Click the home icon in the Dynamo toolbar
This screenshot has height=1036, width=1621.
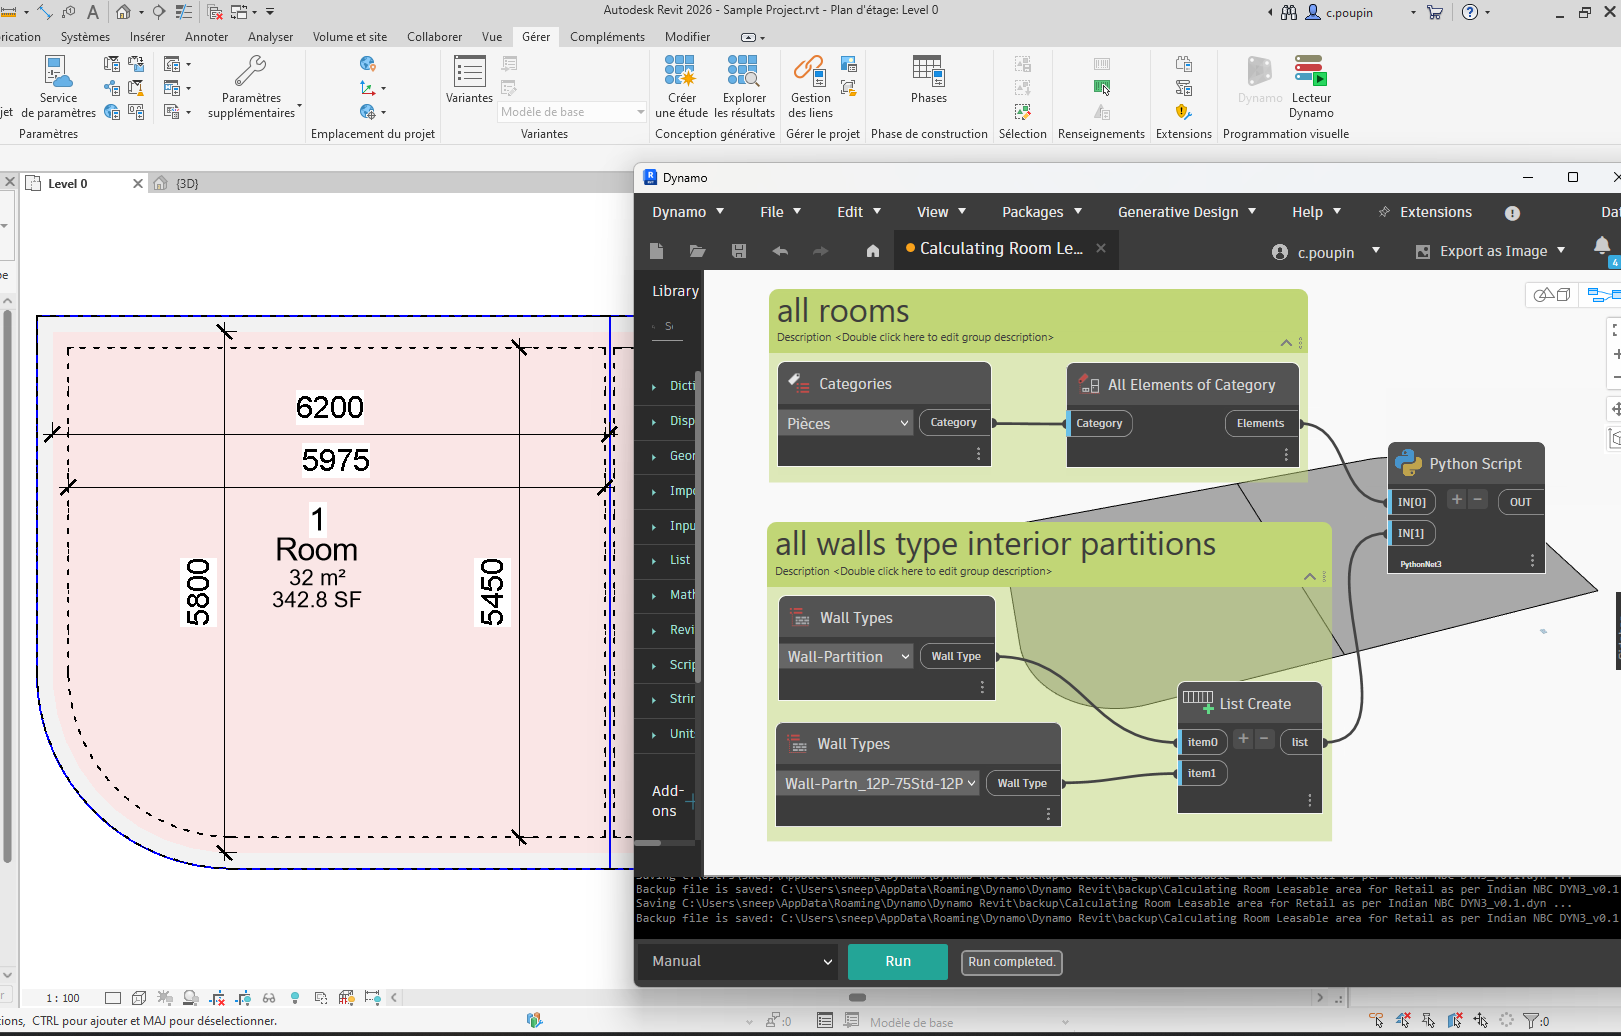point(872,250)
